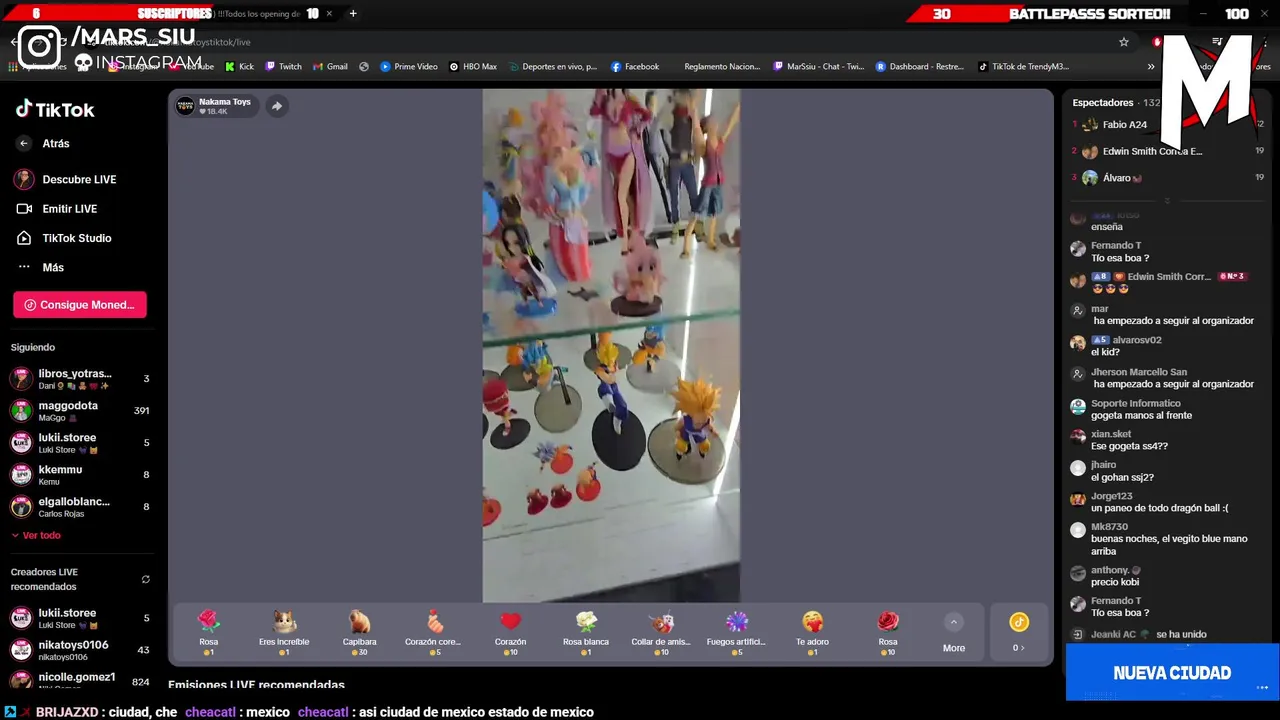Send the Te adoro gift
Screen dimensions: 1280x720
[x=812, y=633]
